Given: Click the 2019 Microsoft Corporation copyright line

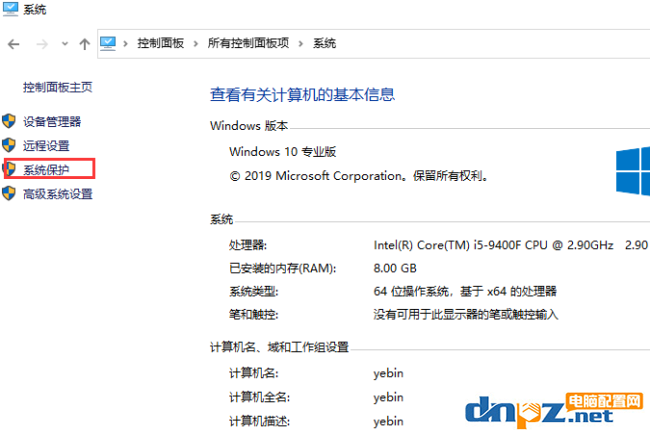Looking at the screenshot, I should point(359,176).
